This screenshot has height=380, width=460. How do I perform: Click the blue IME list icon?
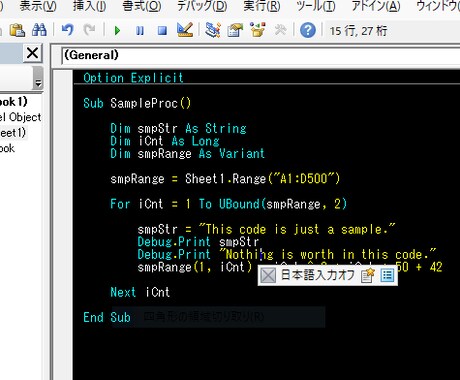[387, 275]
